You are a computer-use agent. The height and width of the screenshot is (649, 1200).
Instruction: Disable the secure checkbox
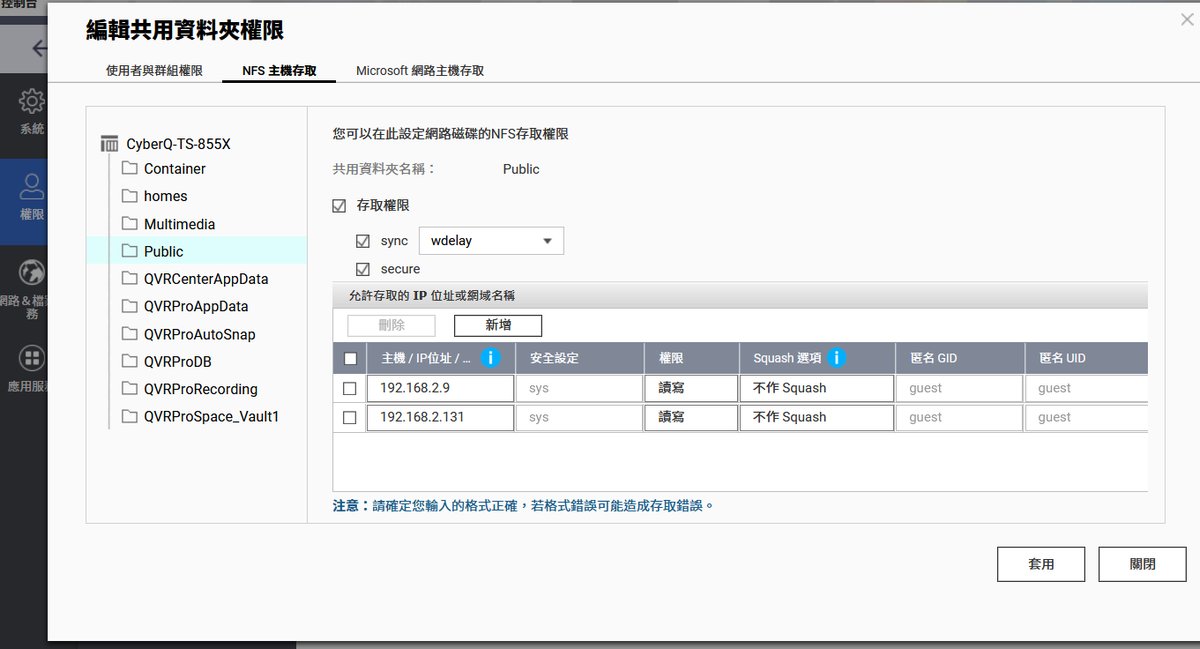click(363, 269)
